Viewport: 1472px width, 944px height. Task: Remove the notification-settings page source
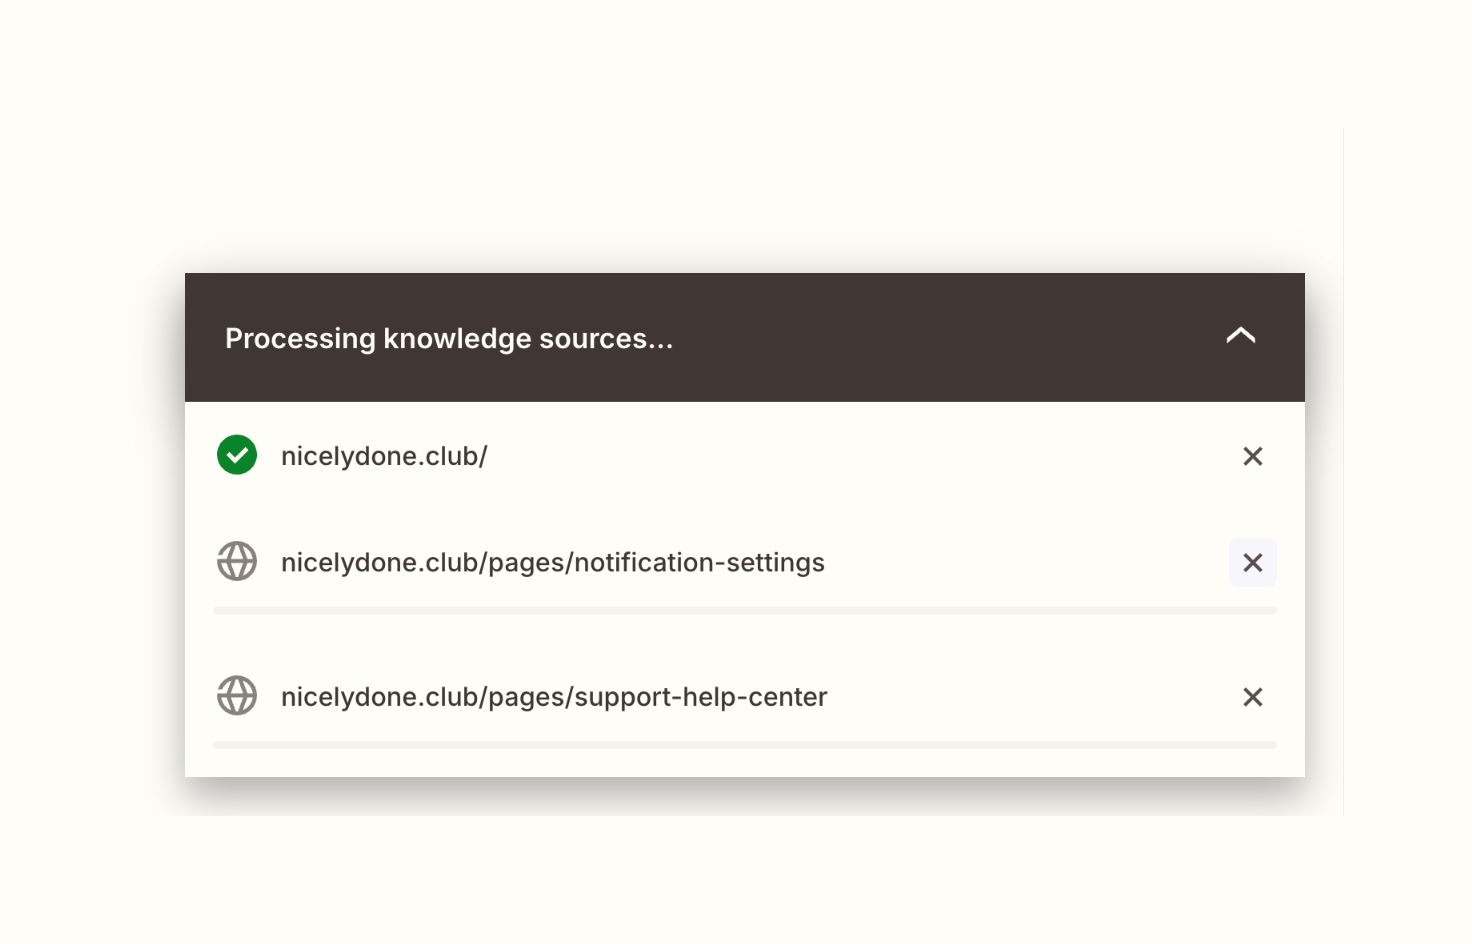1252,563
